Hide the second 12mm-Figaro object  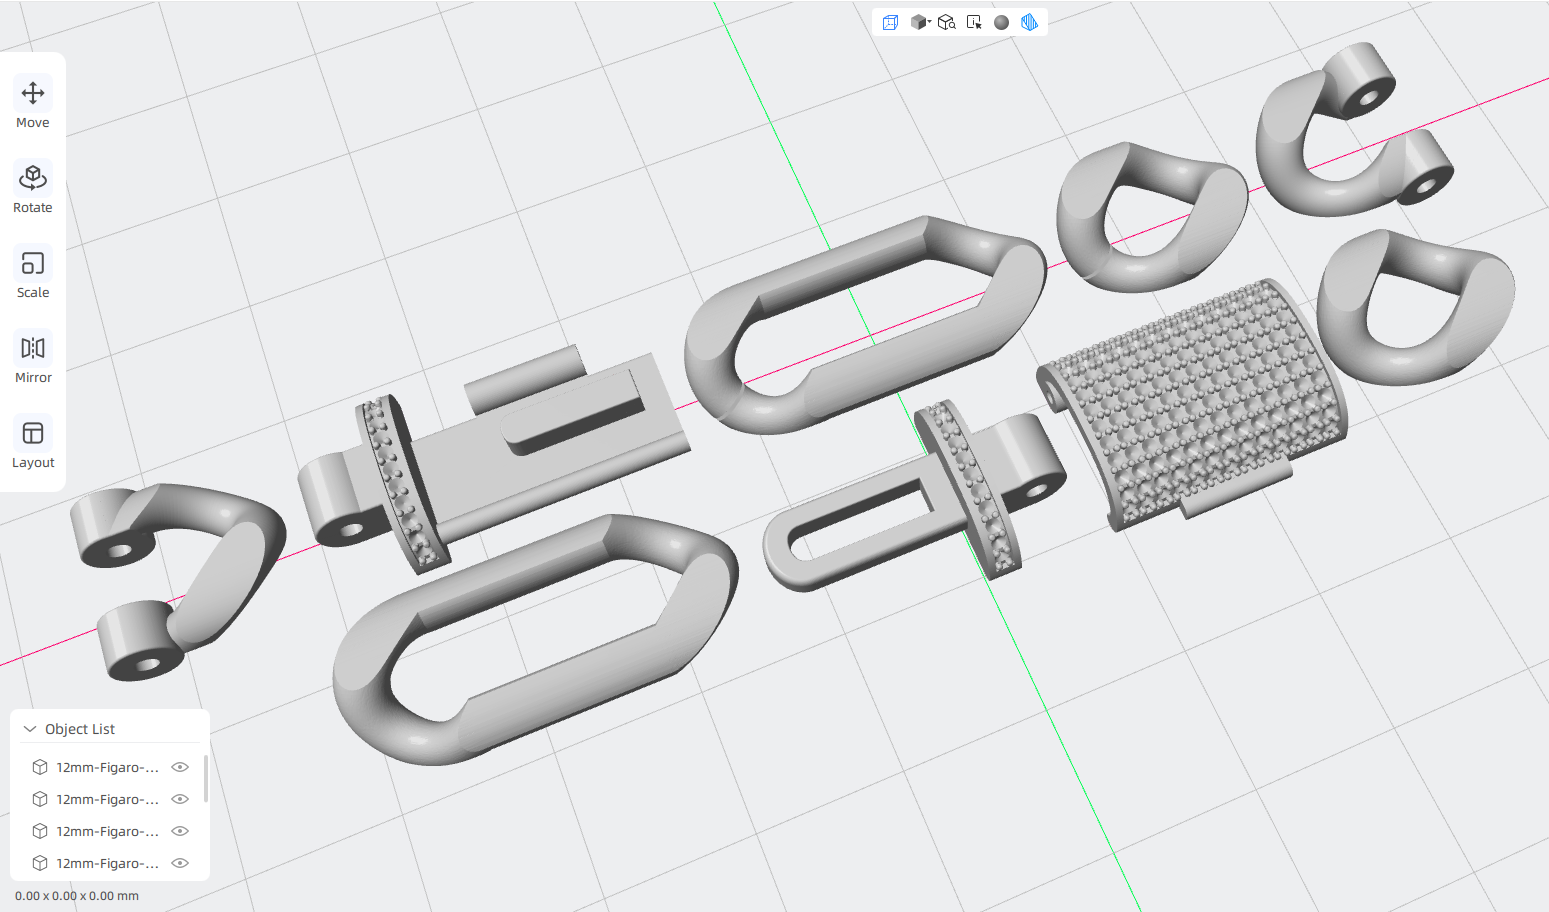(x=180, y=799)
